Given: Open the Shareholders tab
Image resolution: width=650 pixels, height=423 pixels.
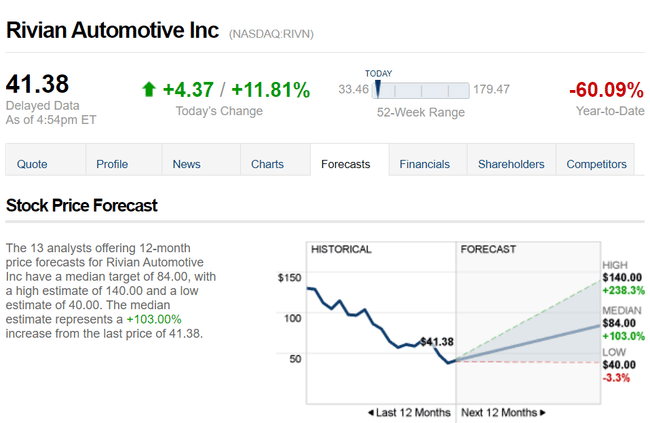Looking at the screenshot, I should [511, 164].
